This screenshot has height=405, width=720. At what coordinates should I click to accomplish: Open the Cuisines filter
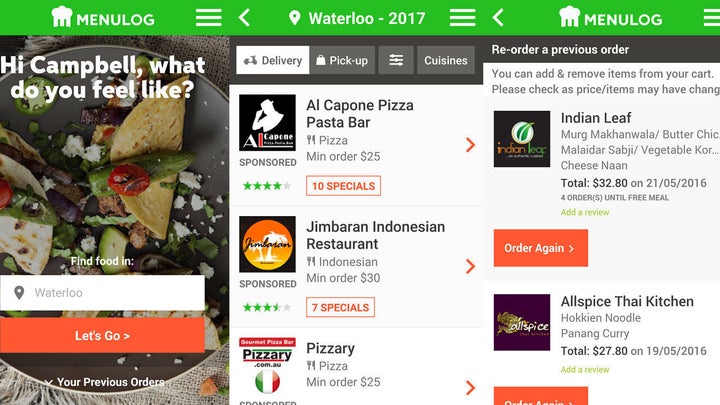coord(445,60)
